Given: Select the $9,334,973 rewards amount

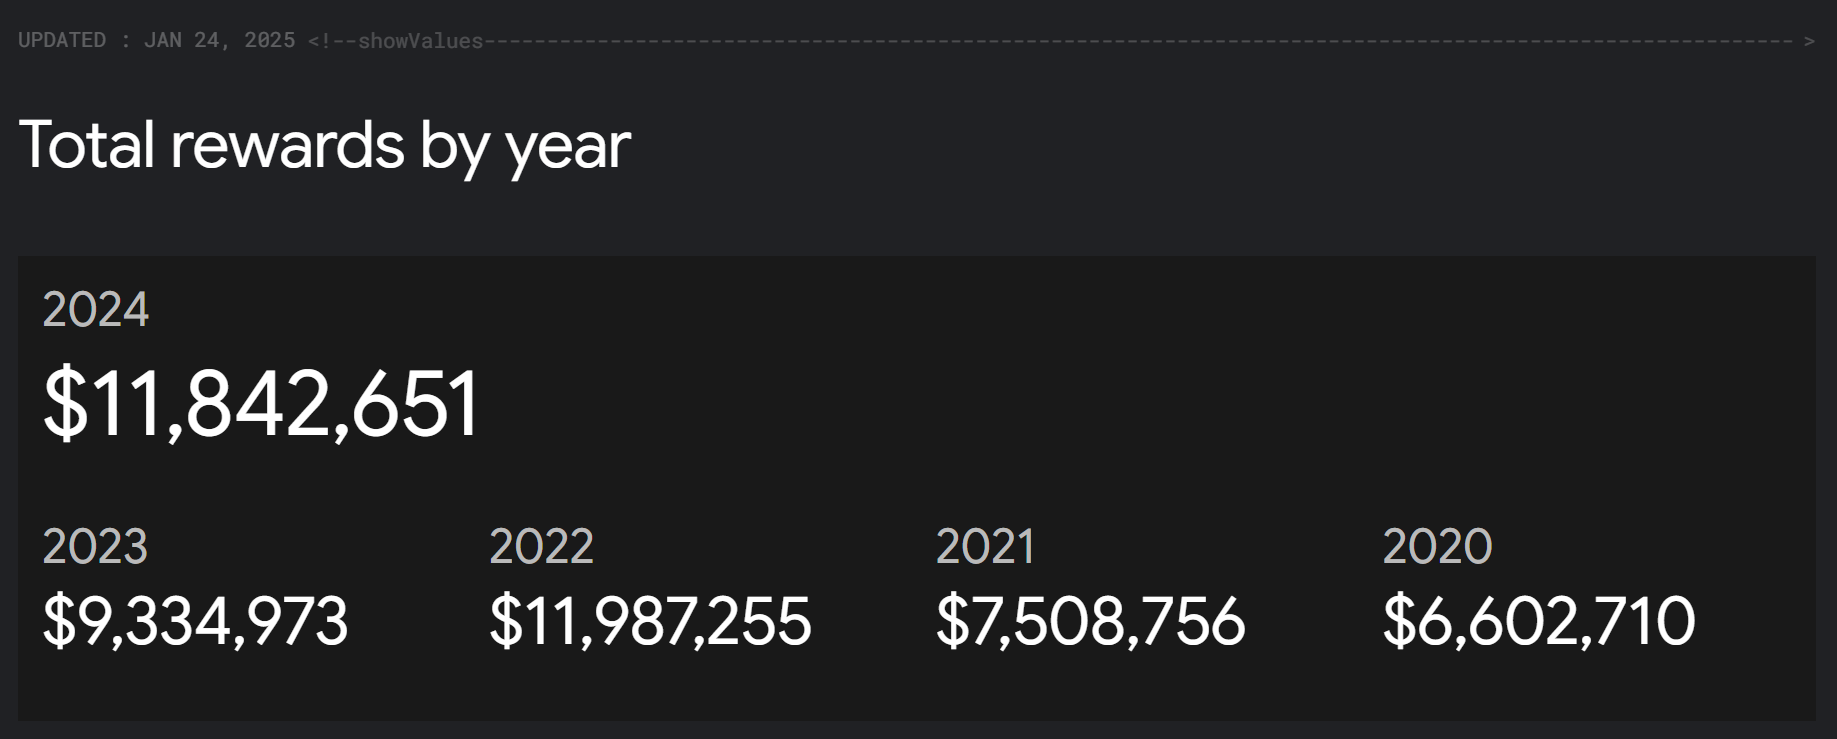Looking at the screenshot, I should pos(195,621).
